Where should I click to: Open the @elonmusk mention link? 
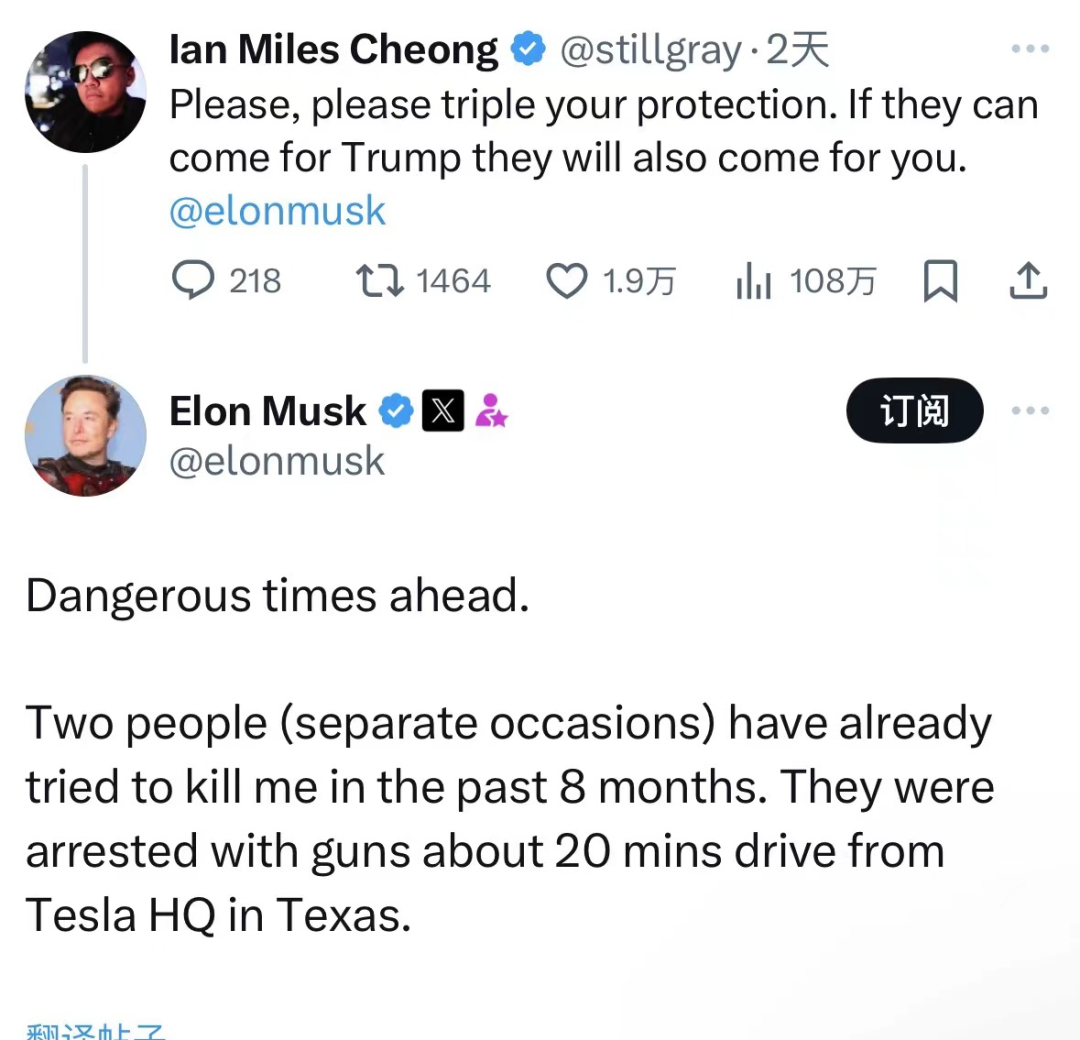click(277, 211)
